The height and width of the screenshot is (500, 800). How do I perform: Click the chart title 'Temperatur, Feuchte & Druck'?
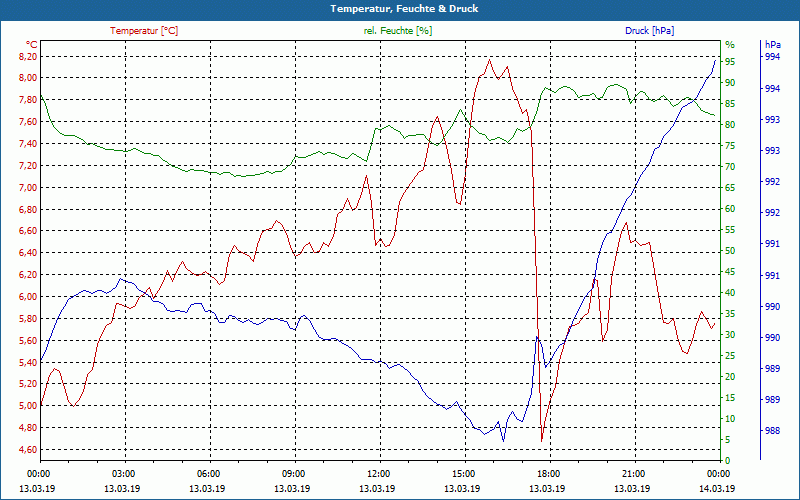tap(404, 9)
